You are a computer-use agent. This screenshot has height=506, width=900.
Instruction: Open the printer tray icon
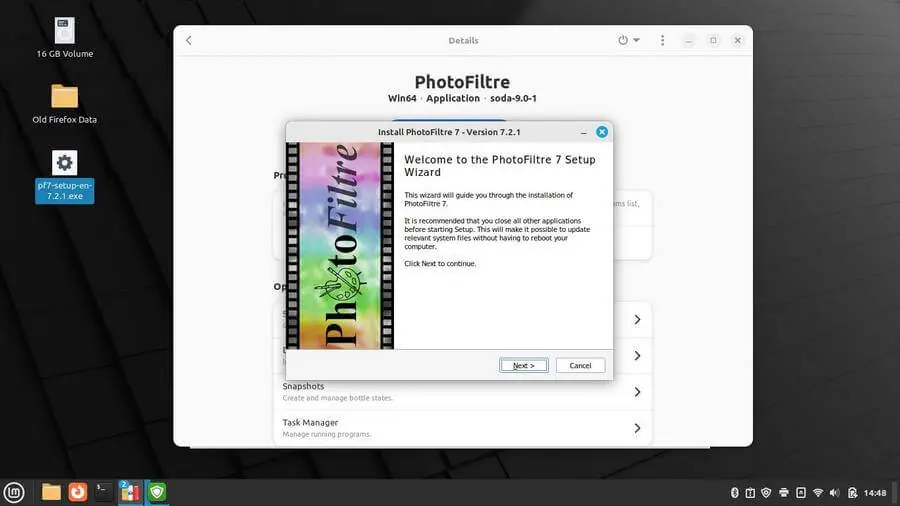783,493
